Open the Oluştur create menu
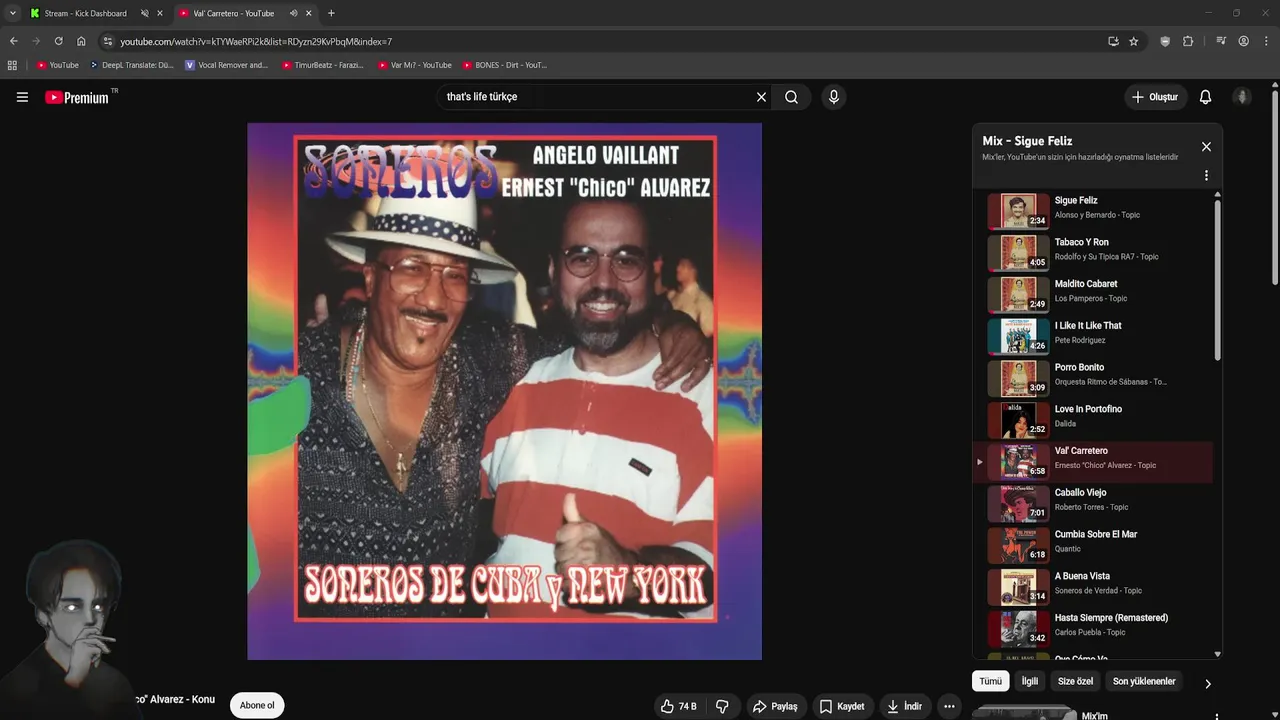The width and height of the screenshot is (1280, 720). 1154,97
